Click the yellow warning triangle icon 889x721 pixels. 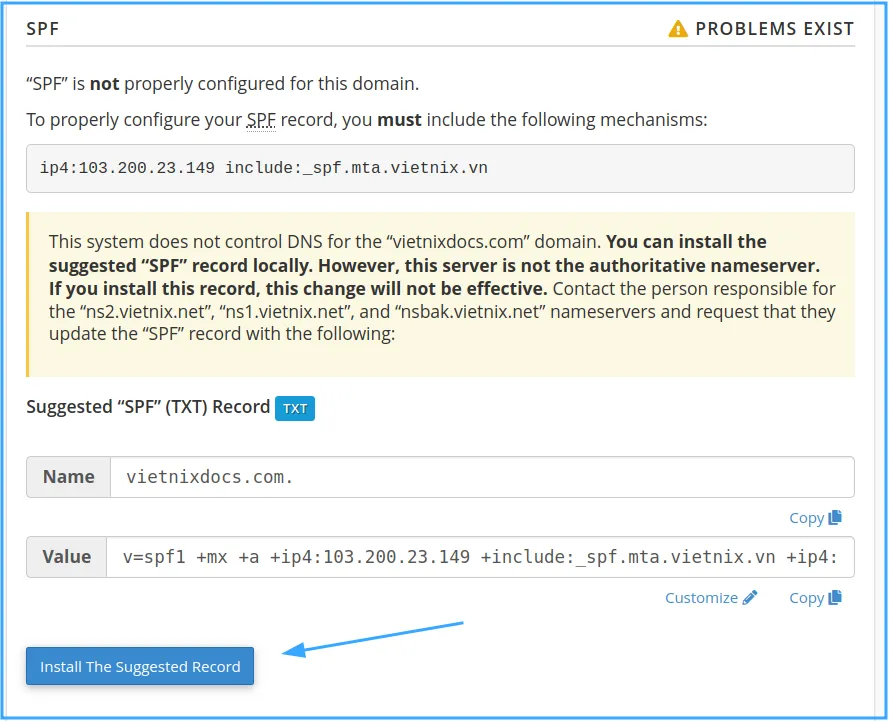678,29
